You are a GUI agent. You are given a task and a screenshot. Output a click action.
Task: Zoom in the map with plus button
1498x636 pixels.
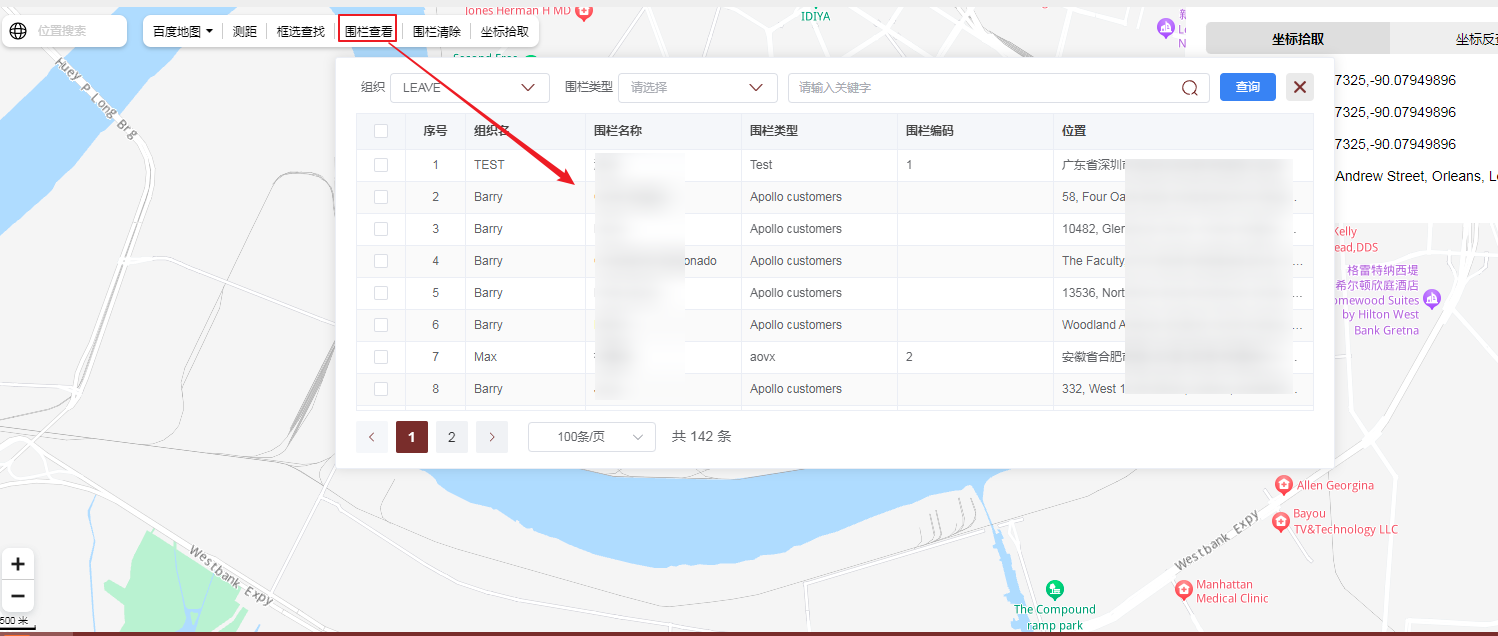pos(18,564)
